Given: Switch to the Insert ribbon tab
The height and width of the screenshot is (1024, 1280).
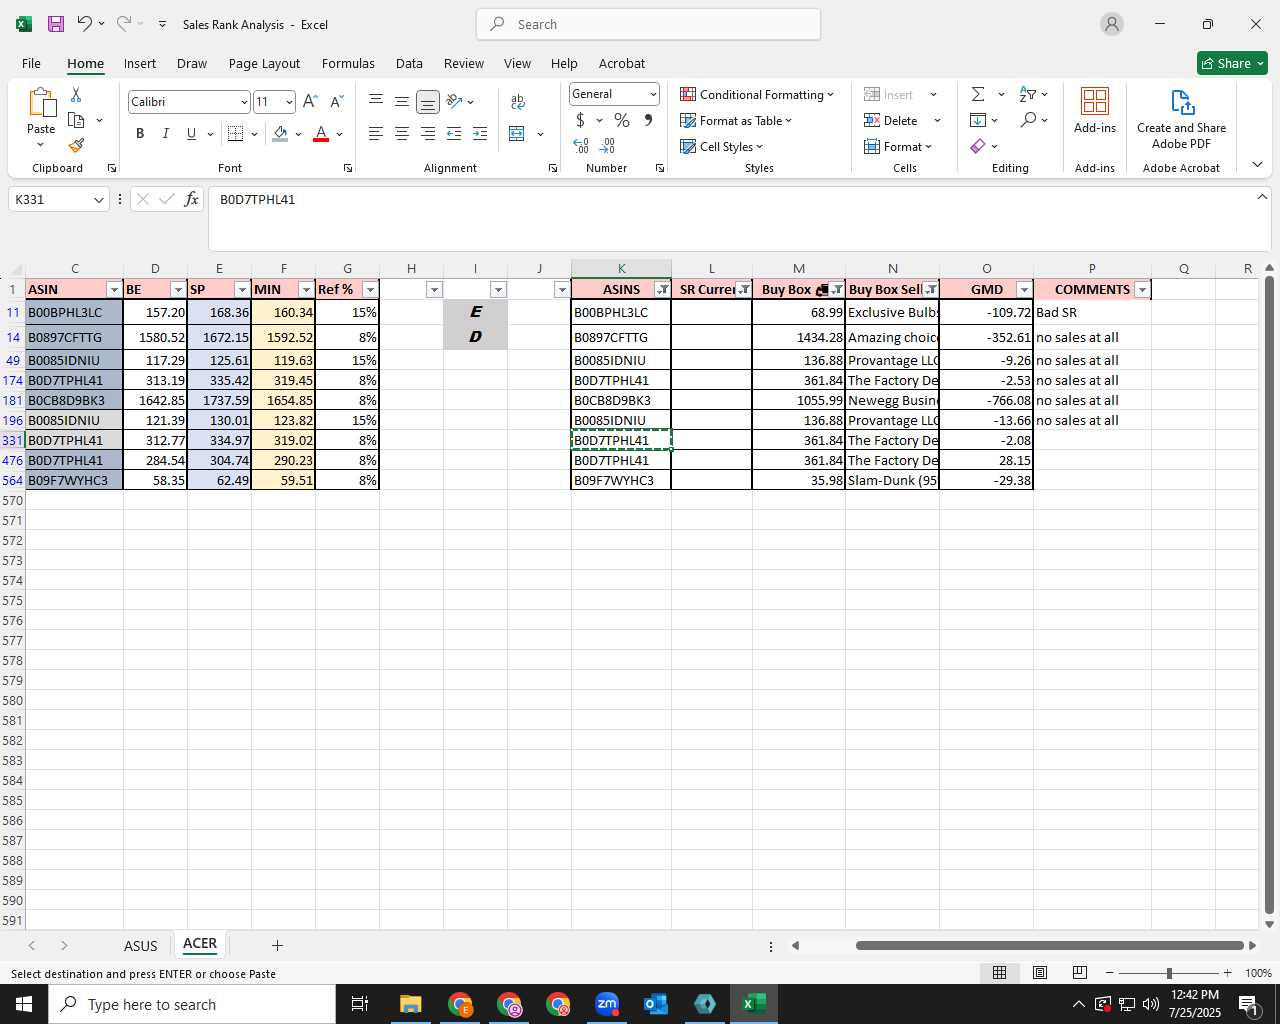Looking at the screenshot, I should 140,63.
